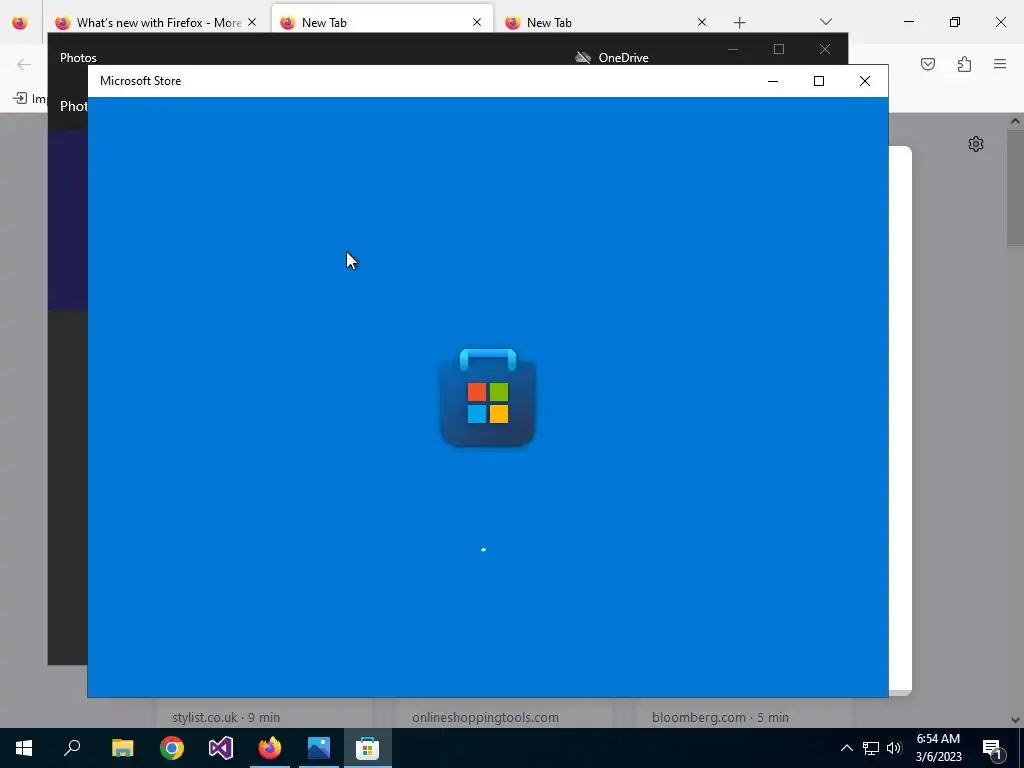
Task: Close What's new with Firefox tab
Action: point(252,22)
